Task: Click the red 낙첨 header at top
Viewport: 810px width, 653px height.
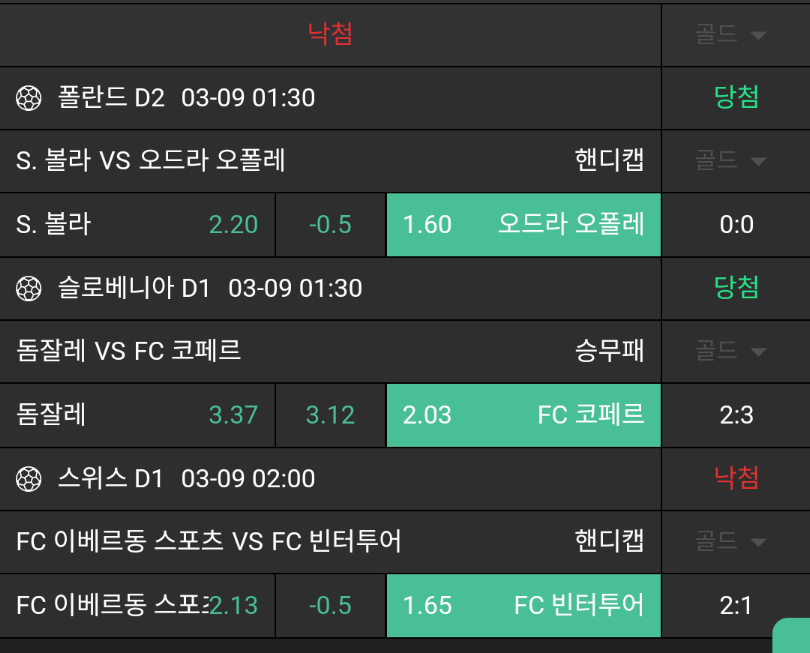Action: point(330,35)
